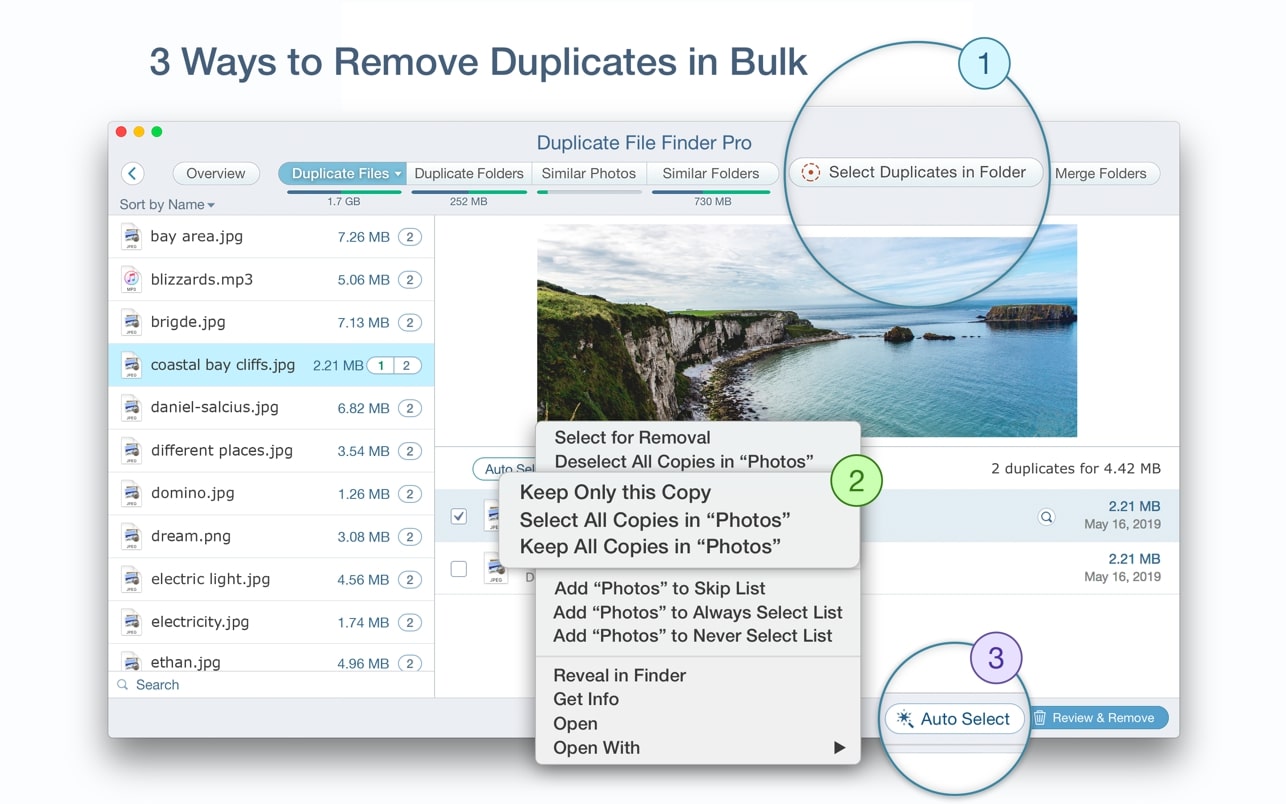Click the magic wand Auto Select icon

[904, 719]
